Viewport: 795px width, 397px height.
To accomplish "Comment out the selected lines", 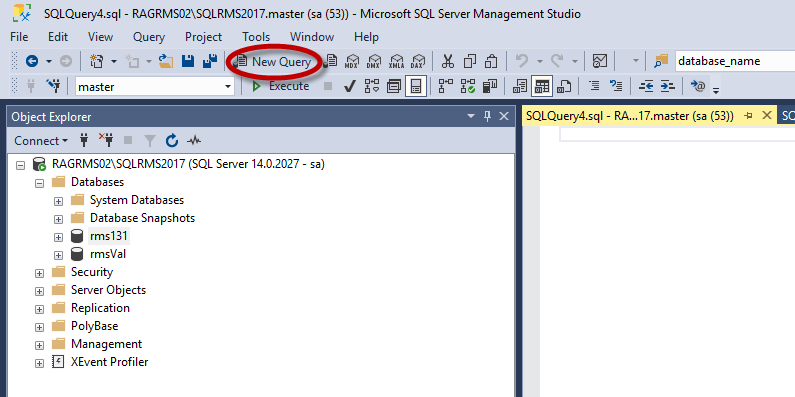I will click(x=594, y=87).
